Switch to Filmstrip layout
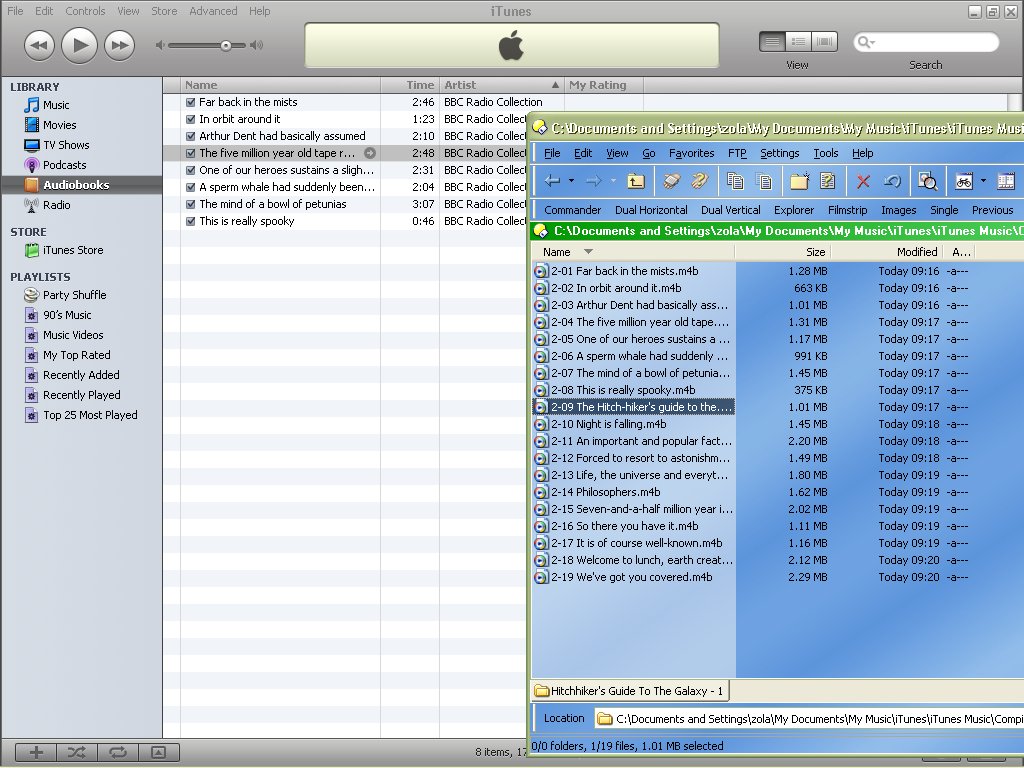 847,210
